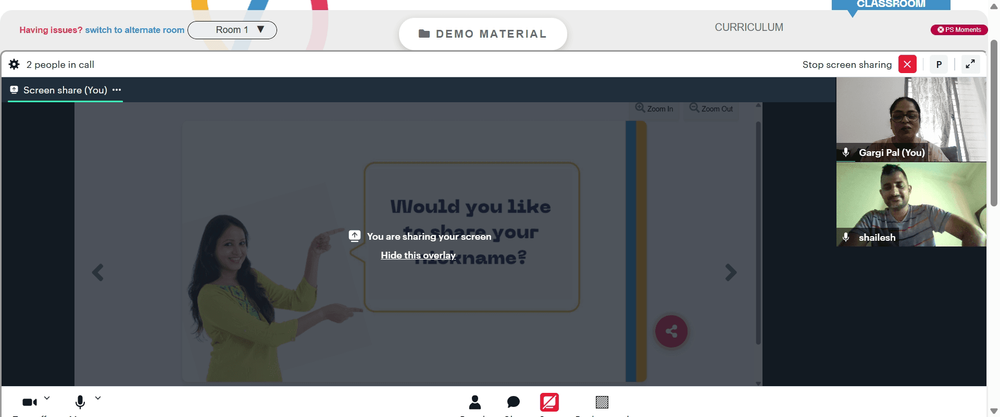The height and width of the screenshot is (417, 1000).
Task: Click Hide this overlay link
Action: [418, 255]
